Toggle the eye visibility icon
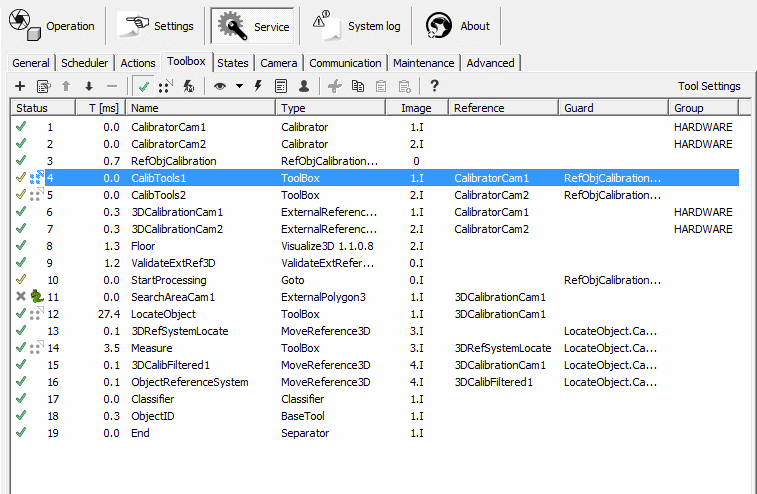The height and width of the screenshot is (494, 757). pos(220,87)
